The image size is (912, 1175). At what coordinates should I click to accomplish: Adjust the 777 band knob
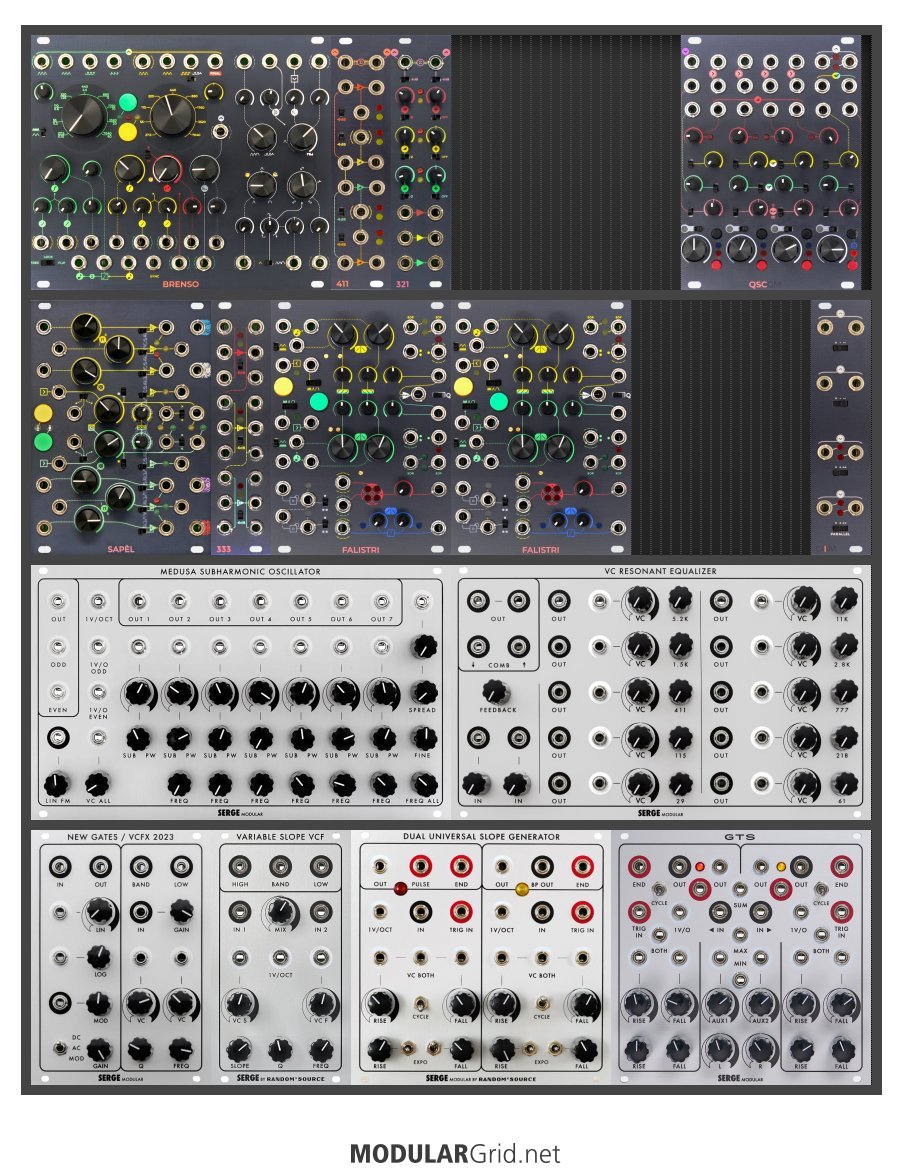tap(843, 692)
